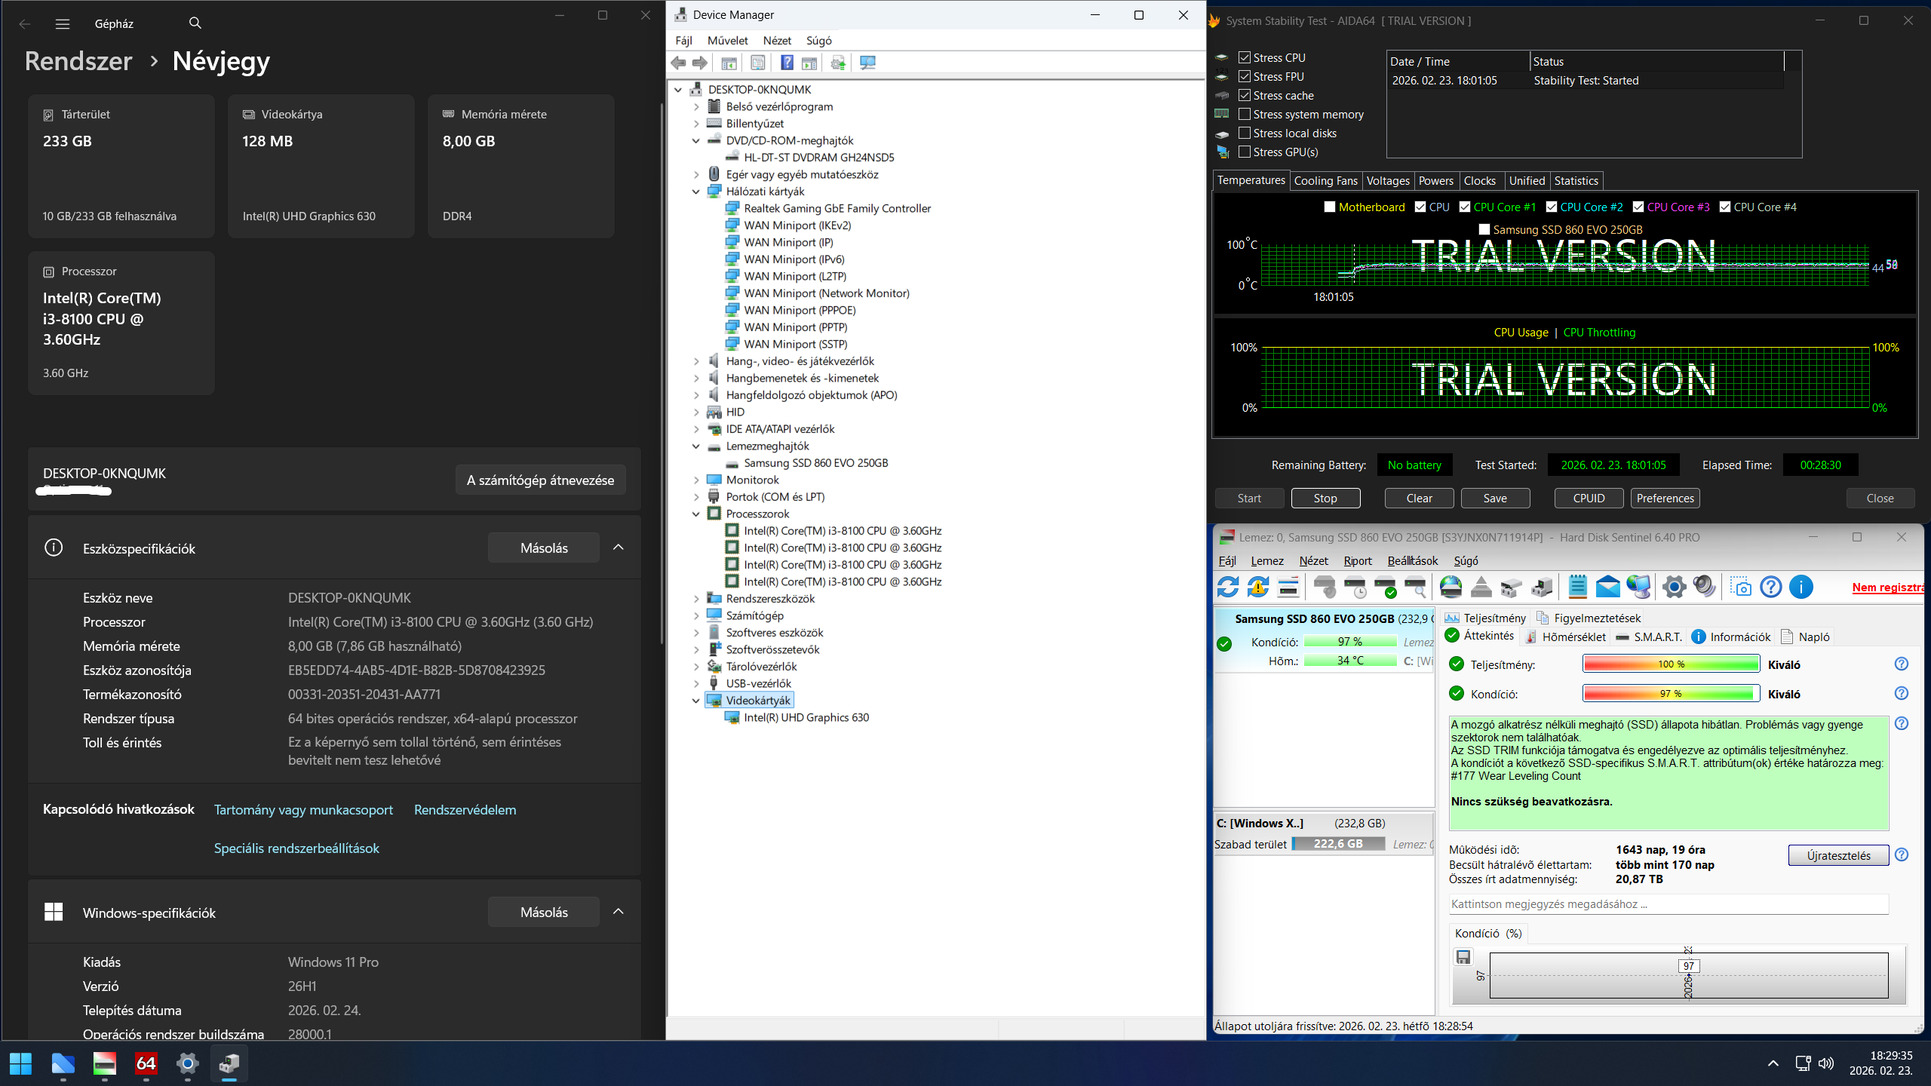Open the Művelet menu in Device Manager
The height and width of the screenshot is (1086, 1931).
coord(727,41)
